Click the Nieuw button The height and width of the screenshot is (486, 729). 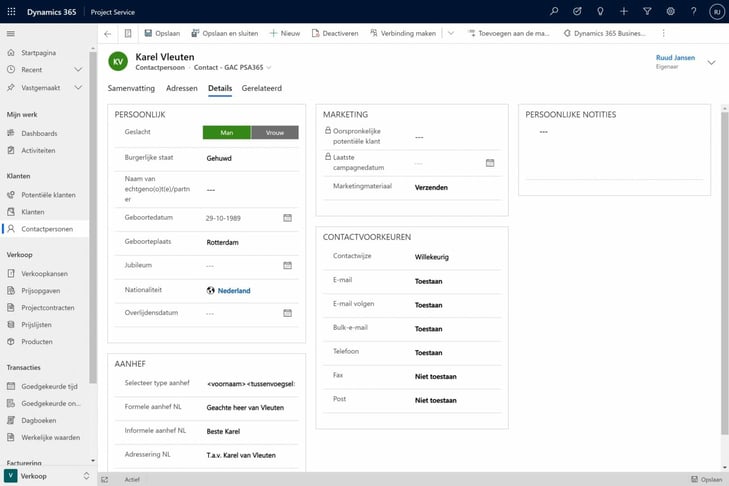285,33
